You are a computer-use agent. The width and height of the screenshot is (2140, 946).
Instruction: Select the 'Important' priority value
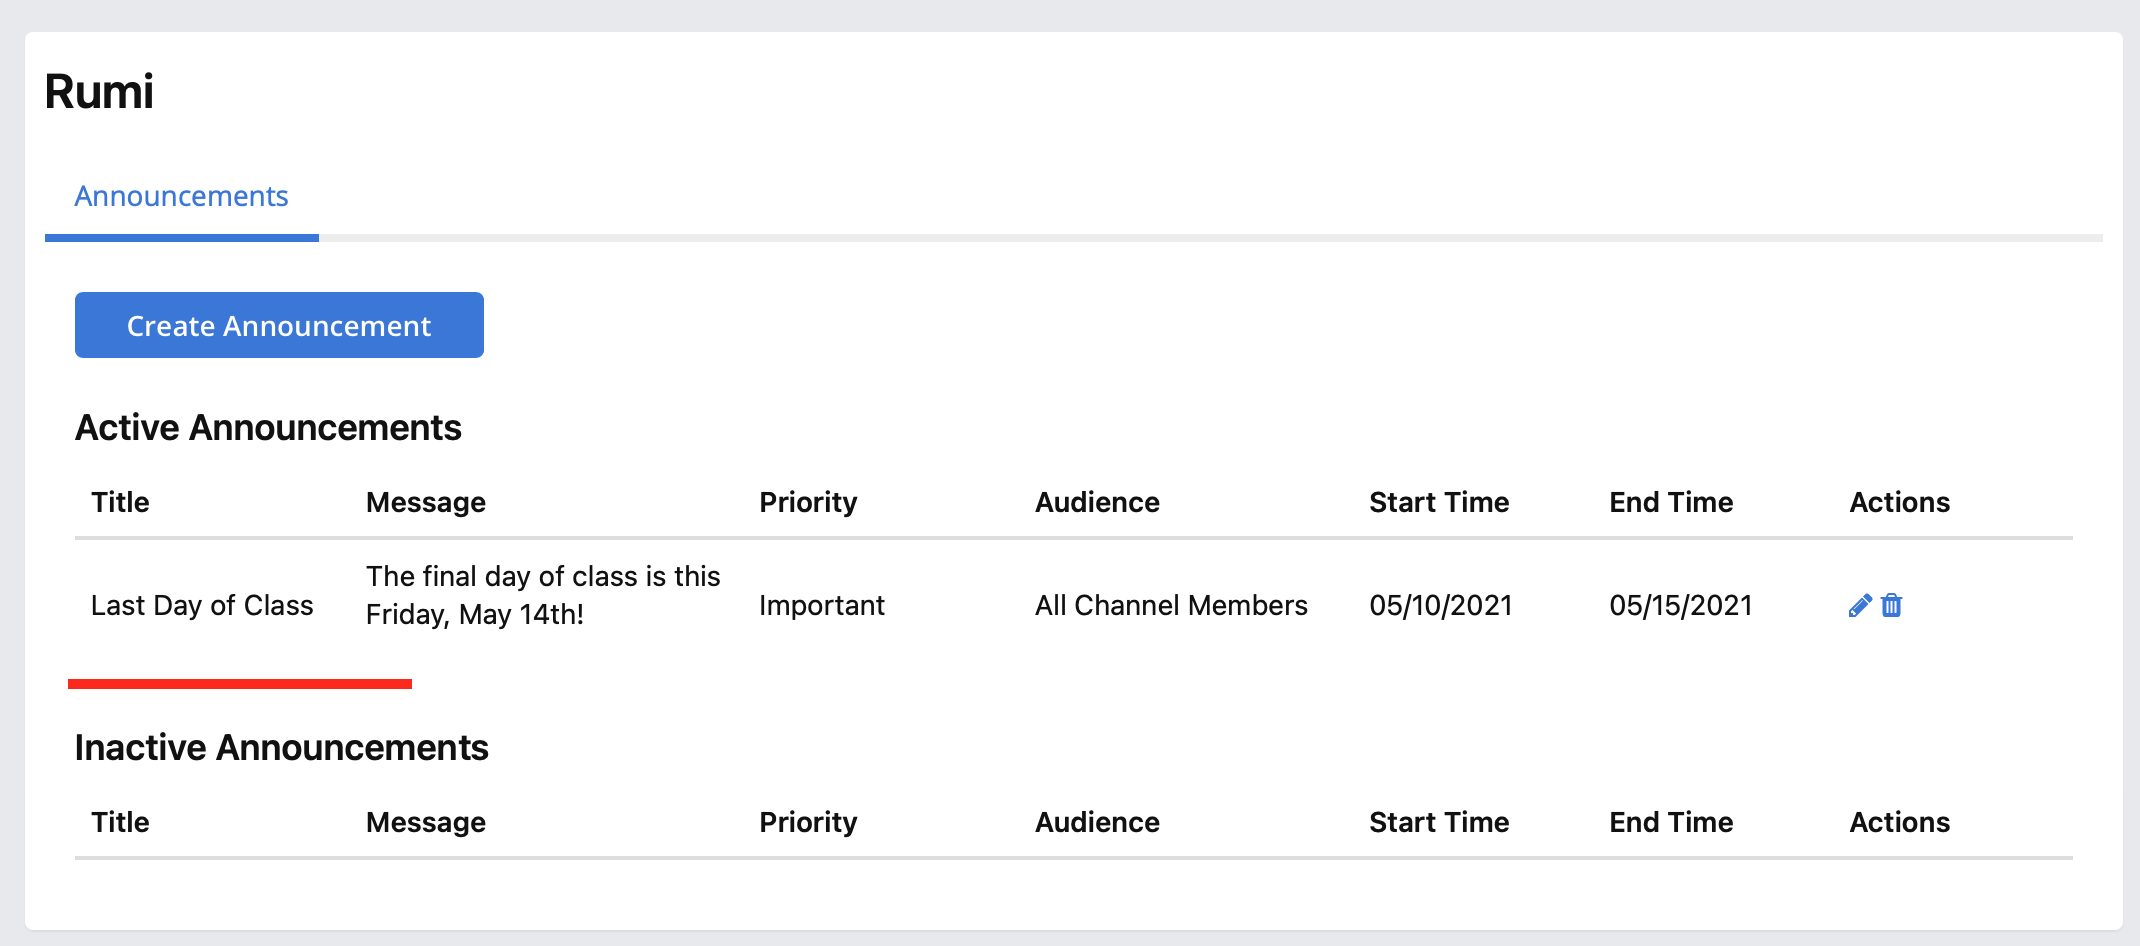[822, 605]
